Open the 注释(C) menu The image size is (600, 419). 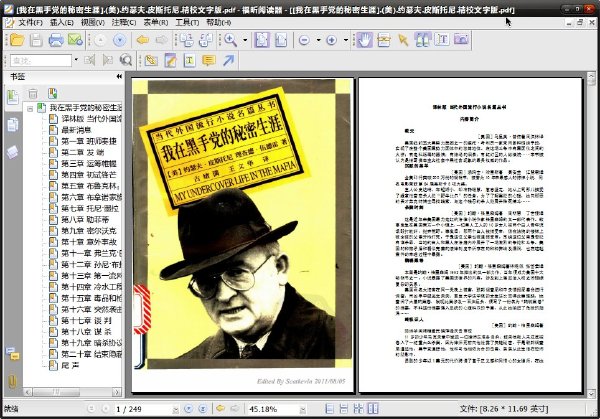(124, 23)
